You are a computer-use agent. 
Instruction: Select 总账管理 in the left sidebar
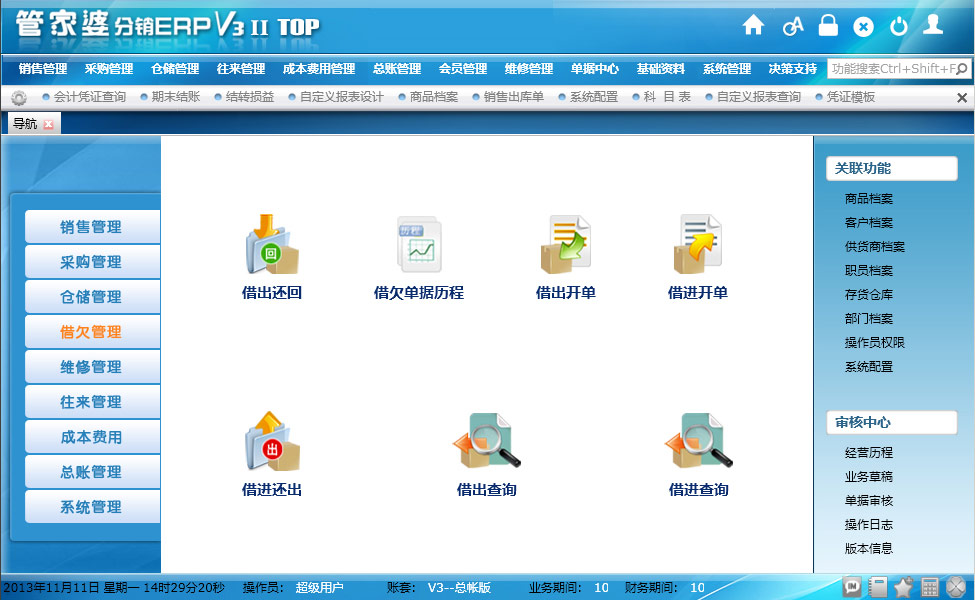tap(91, 472)
